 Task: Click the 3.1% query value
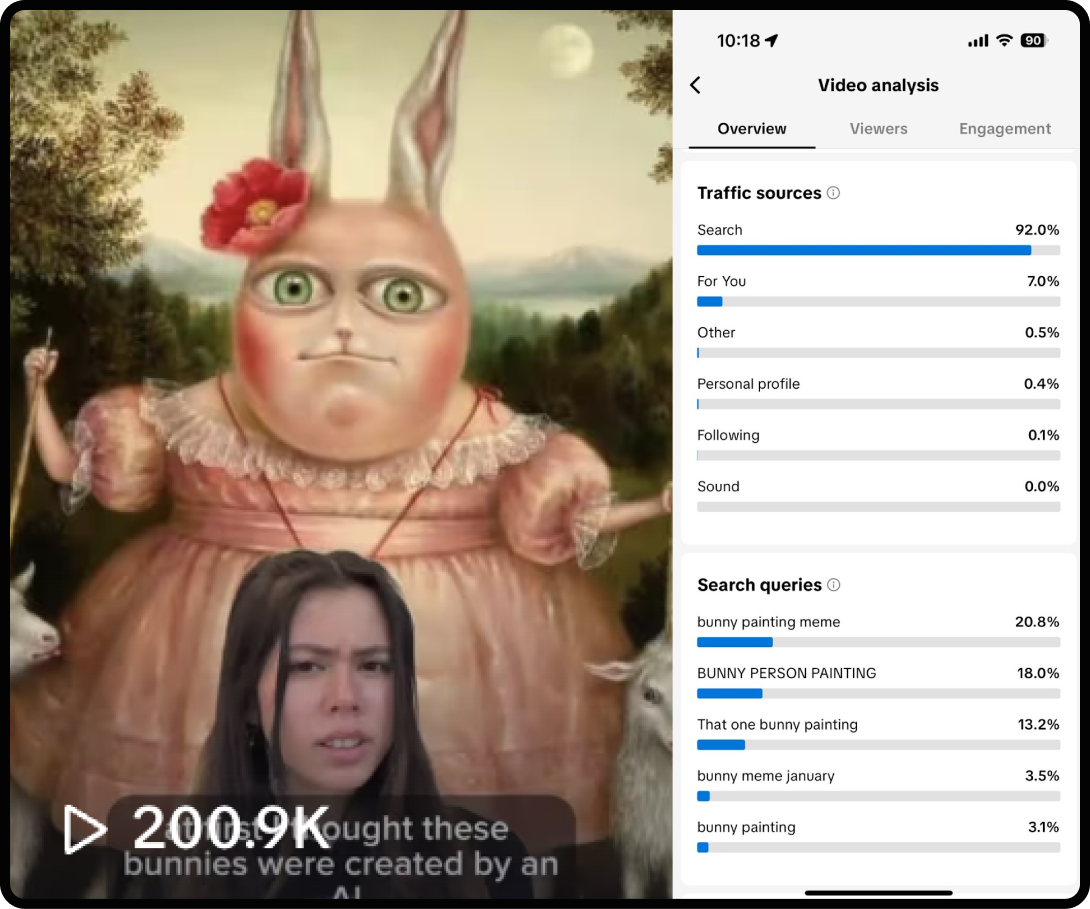pyautogui.click(x=1043, y=828)
